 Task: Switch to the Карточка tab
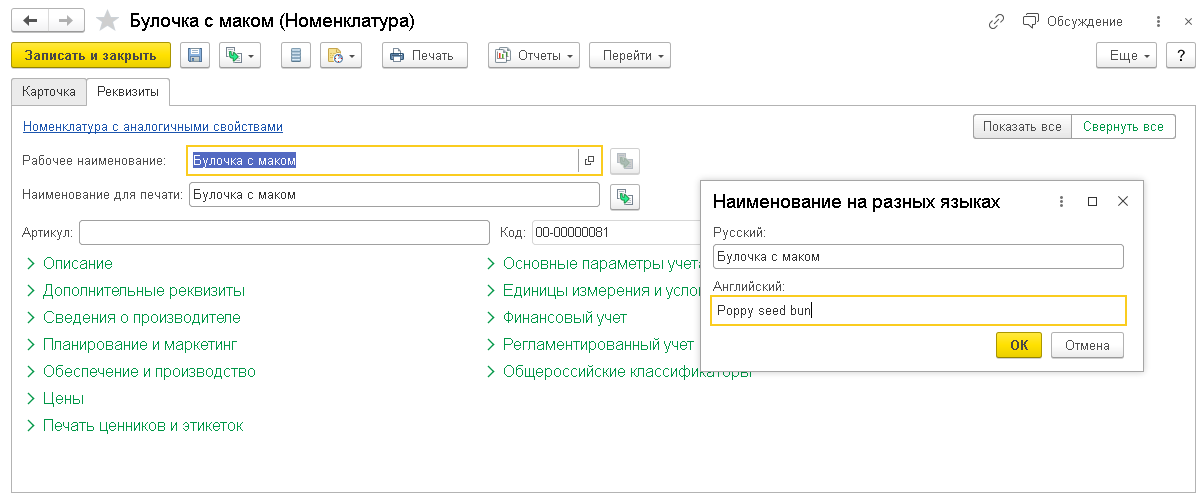[49, 92]
